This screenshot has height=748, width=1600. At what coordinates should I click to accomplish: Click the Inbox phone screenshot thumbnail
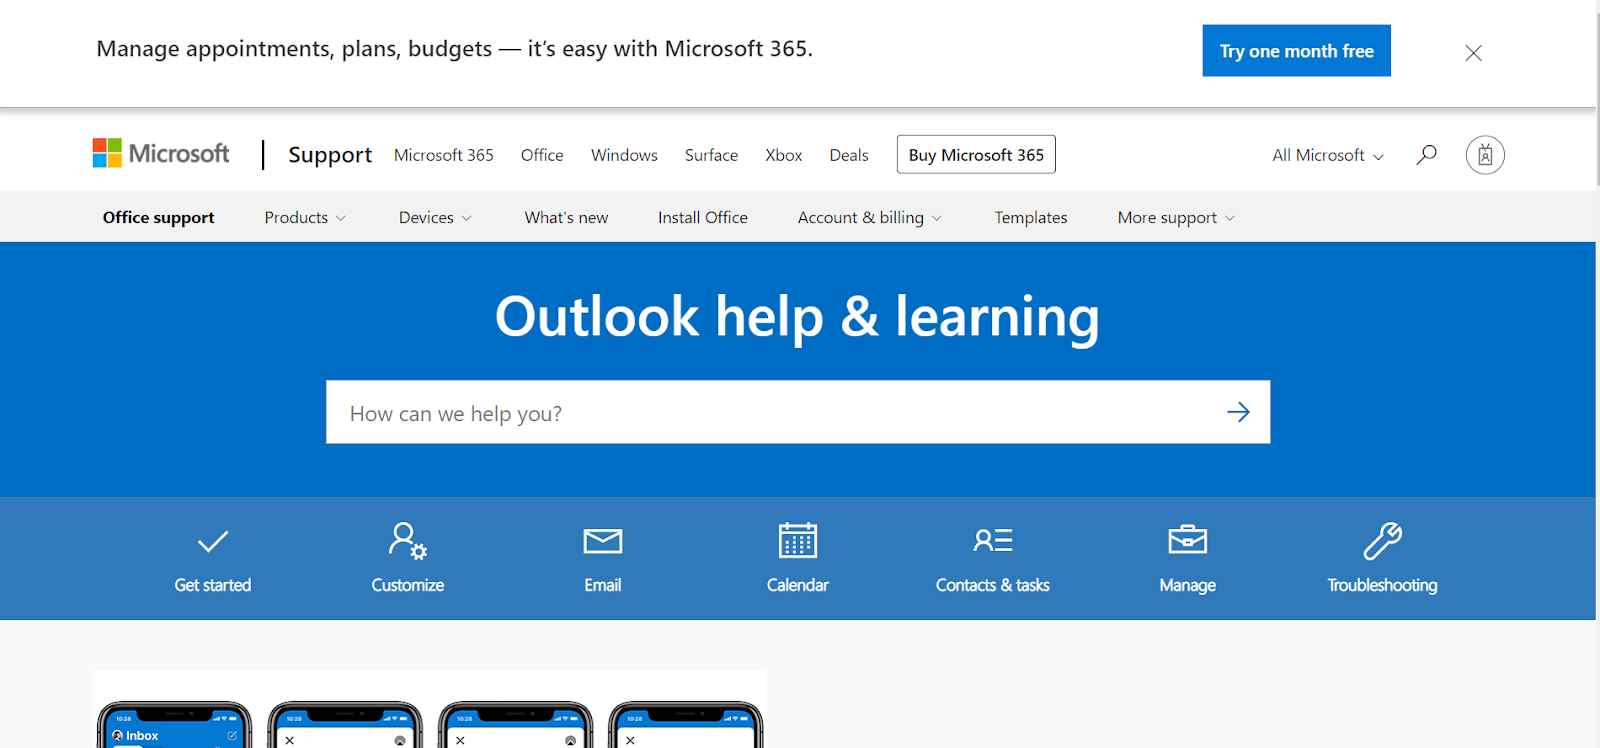pos(174,725)
